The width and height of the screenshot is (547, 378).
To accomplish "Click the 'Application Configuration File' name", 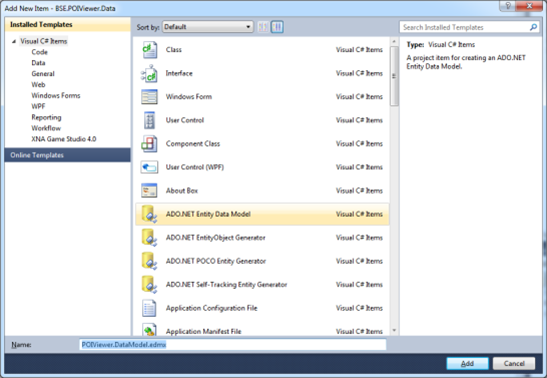I will [x=212, y=308].
